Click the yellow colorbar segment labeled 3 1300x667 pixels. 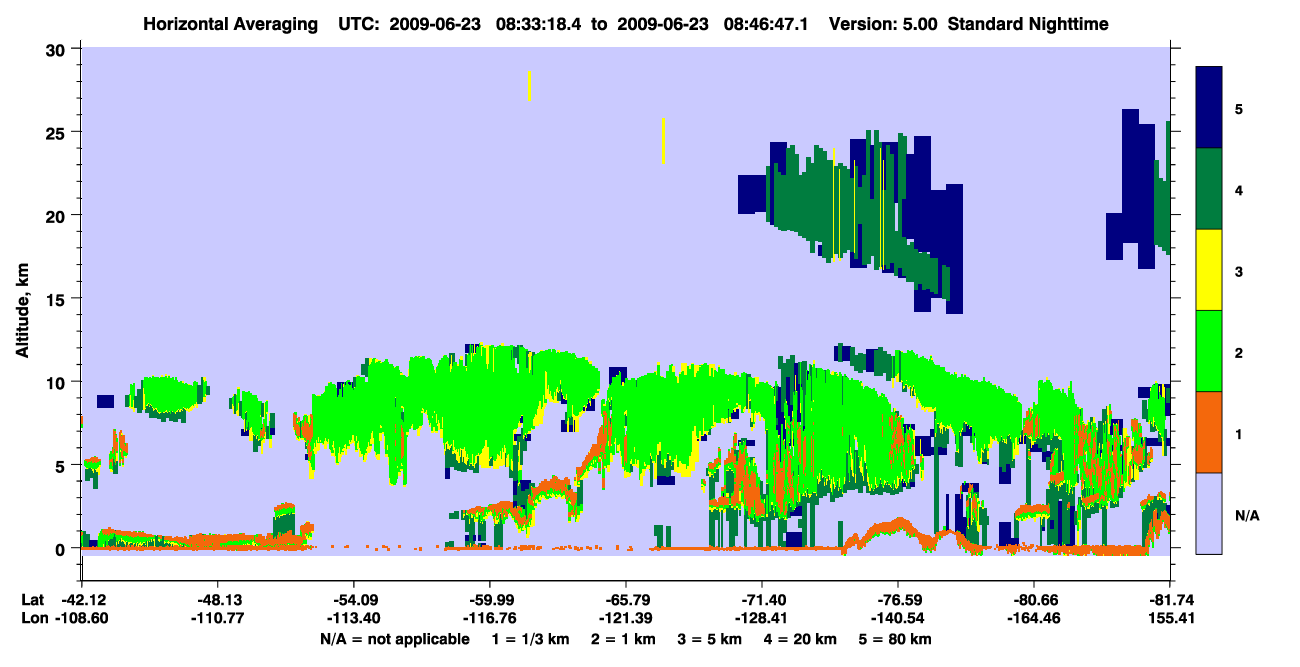[1209, 270]
